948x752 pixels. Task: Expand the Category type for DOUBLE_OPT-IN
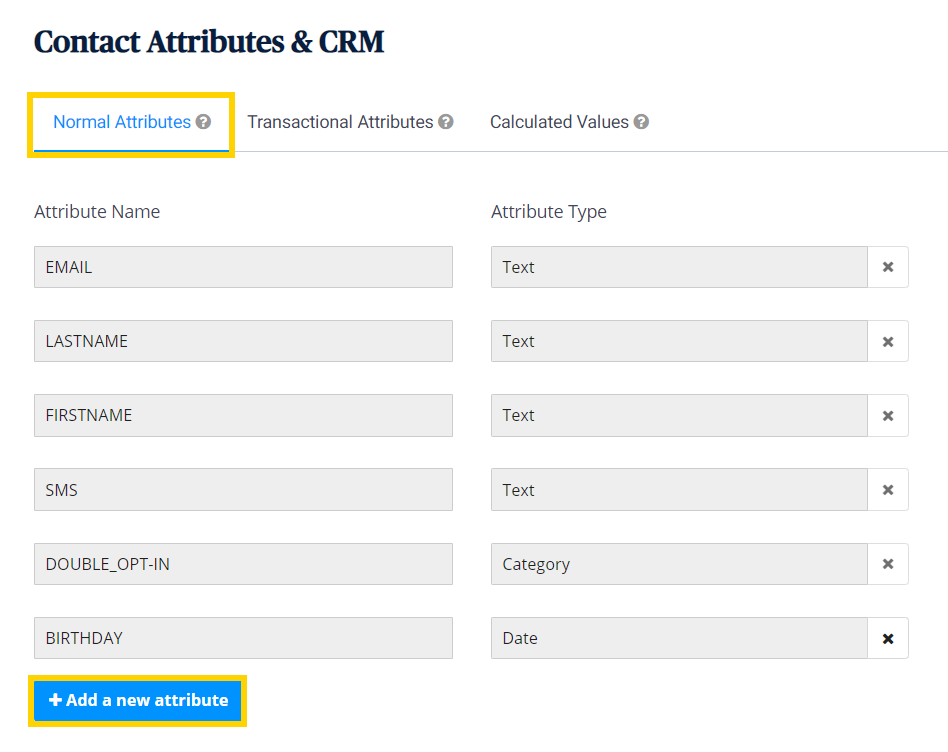(678, 564)
